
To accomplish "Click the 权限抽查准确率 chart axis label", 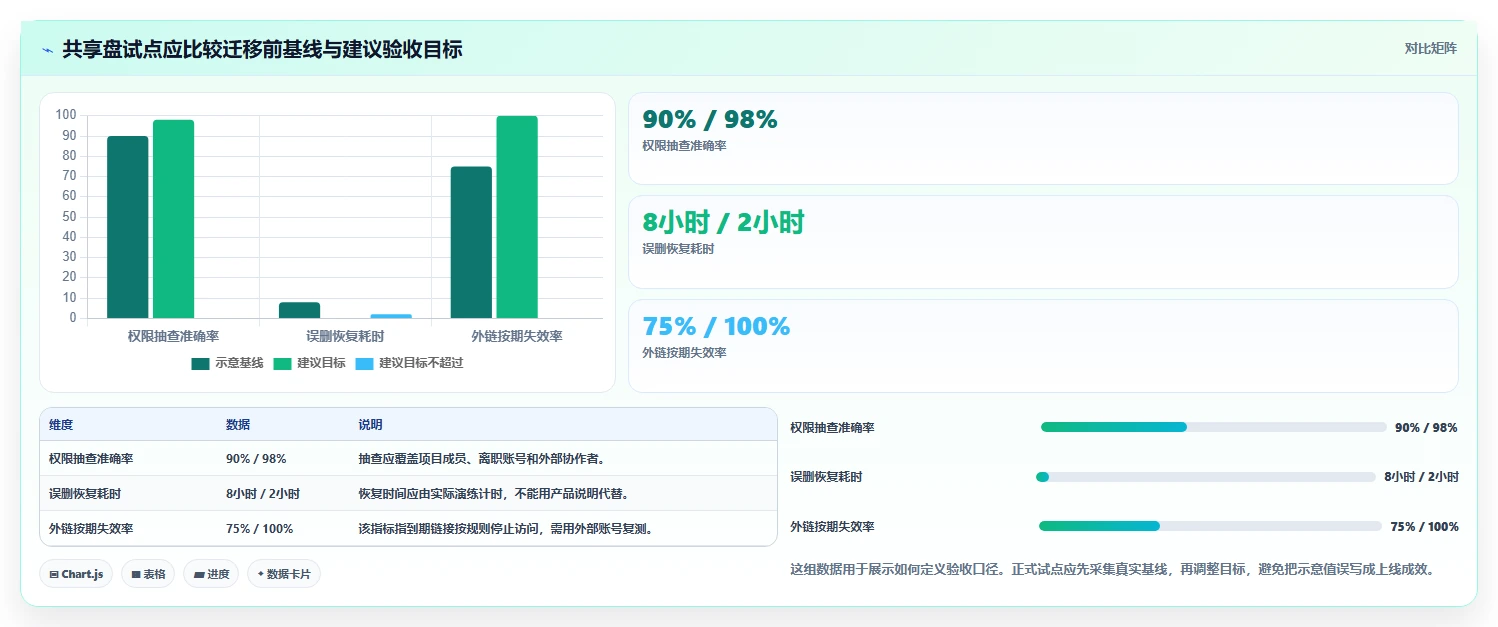I will (174, 336).
